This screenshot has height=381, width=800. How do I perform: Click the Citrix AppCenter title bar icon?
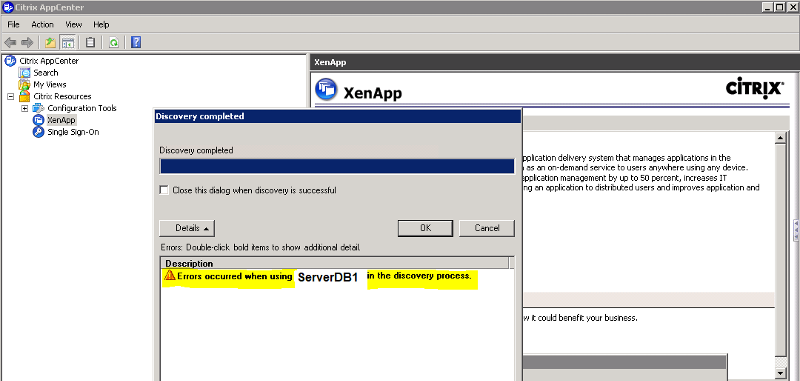point(8,7)
